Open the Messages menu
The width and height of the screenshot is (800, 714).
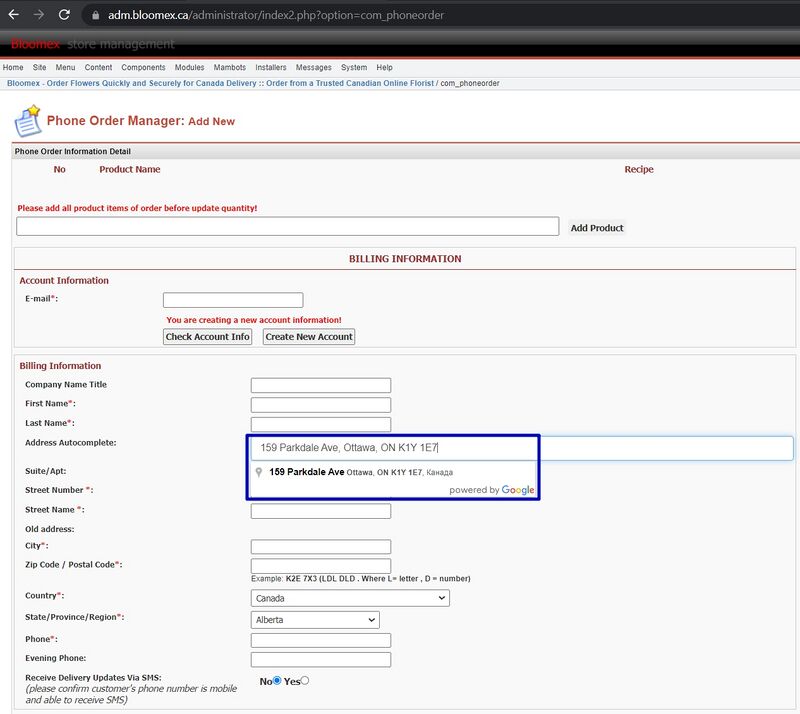click(x=314, y=67)
